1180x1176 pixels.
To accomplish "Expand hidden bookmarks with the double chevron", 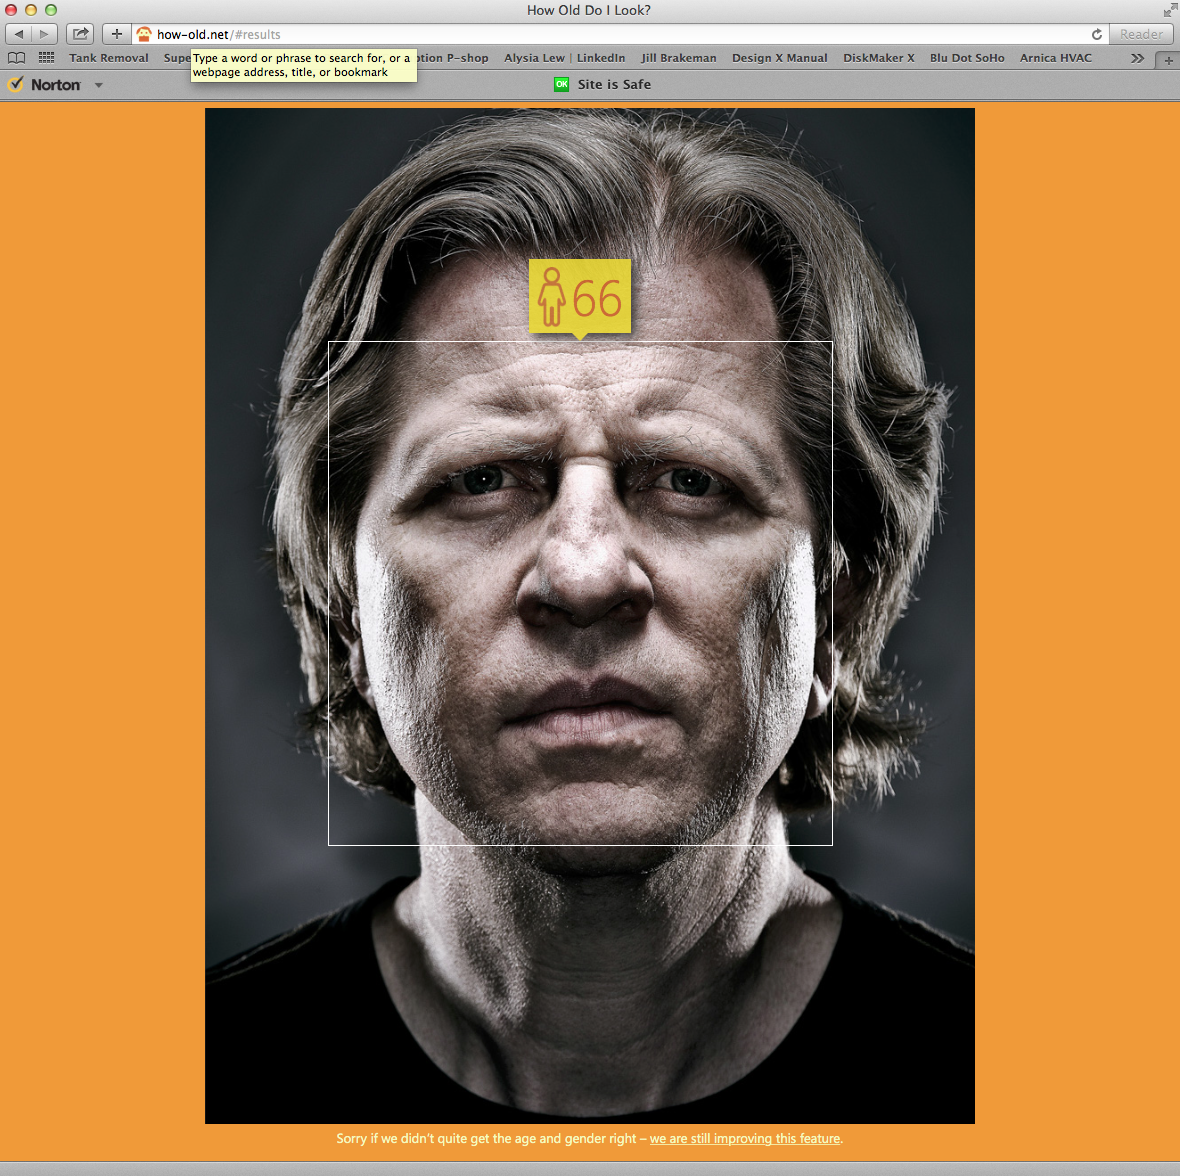I will pos(1137,58).
